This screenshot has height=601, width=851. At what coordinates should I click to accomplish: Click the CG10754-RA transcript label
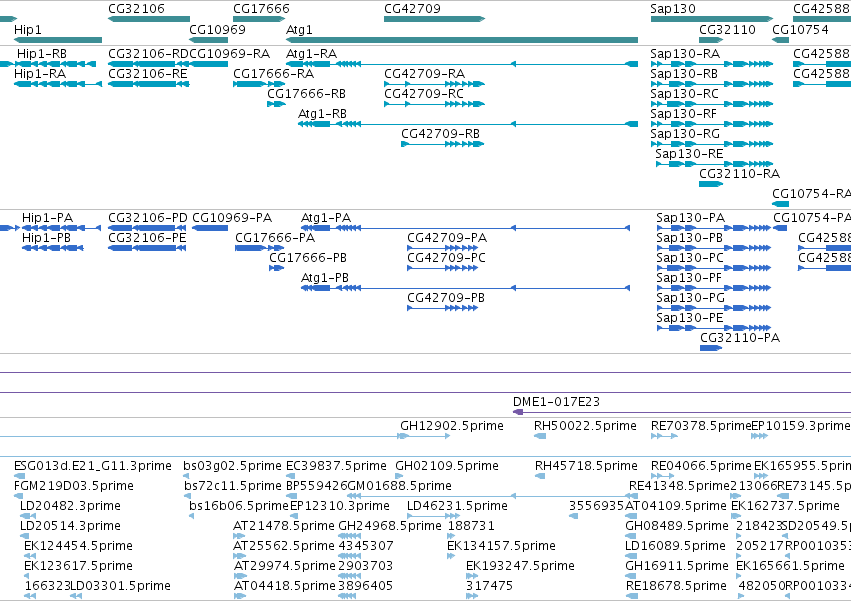pyautogui.click(x=811, y=193)
